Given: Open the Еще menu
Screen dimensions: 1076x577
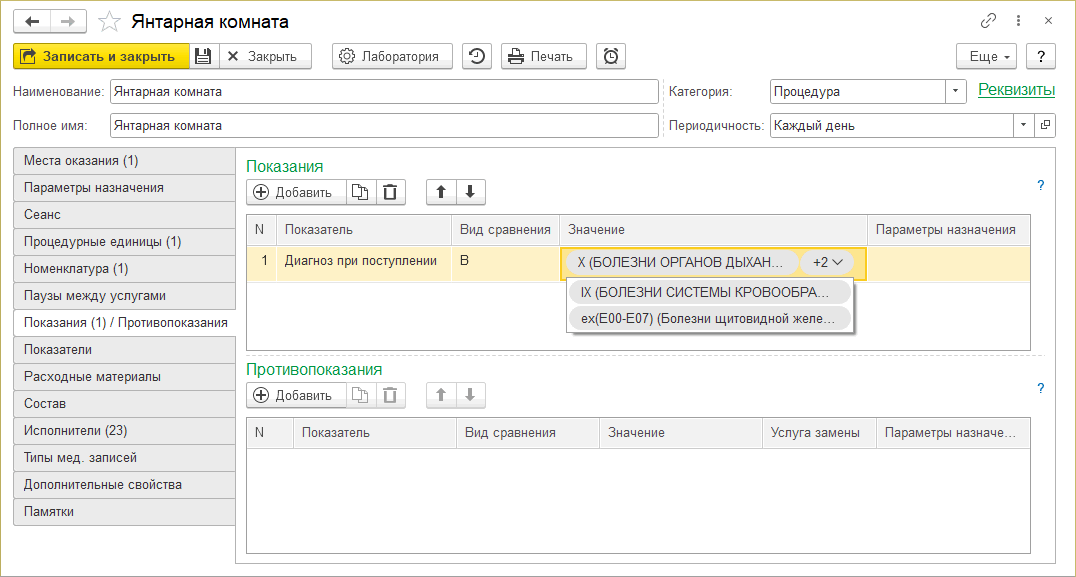Looking at the screenshot, I should click(986, 56).
